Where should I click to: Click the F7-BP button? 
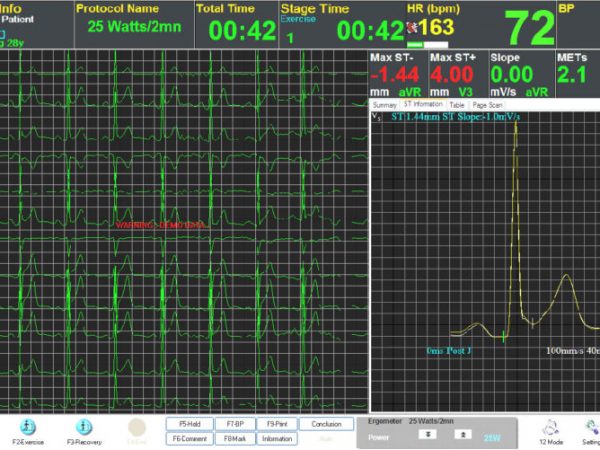tap(234, 424)
